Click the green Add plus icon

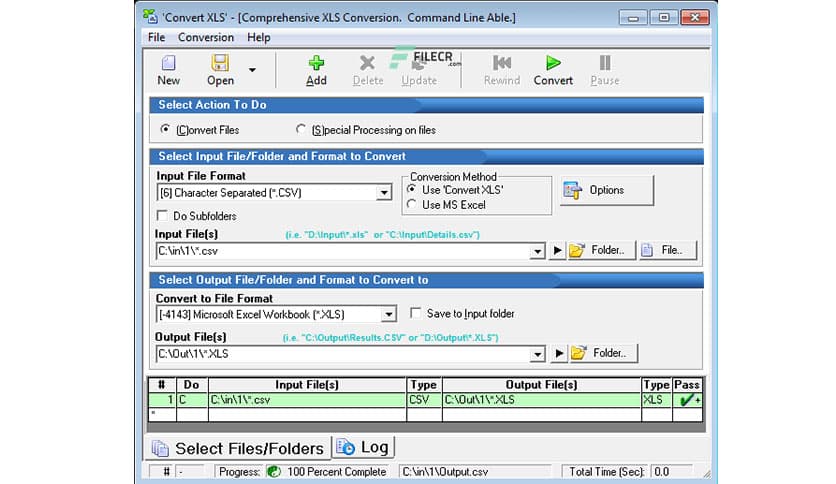[x=316, y=63]
